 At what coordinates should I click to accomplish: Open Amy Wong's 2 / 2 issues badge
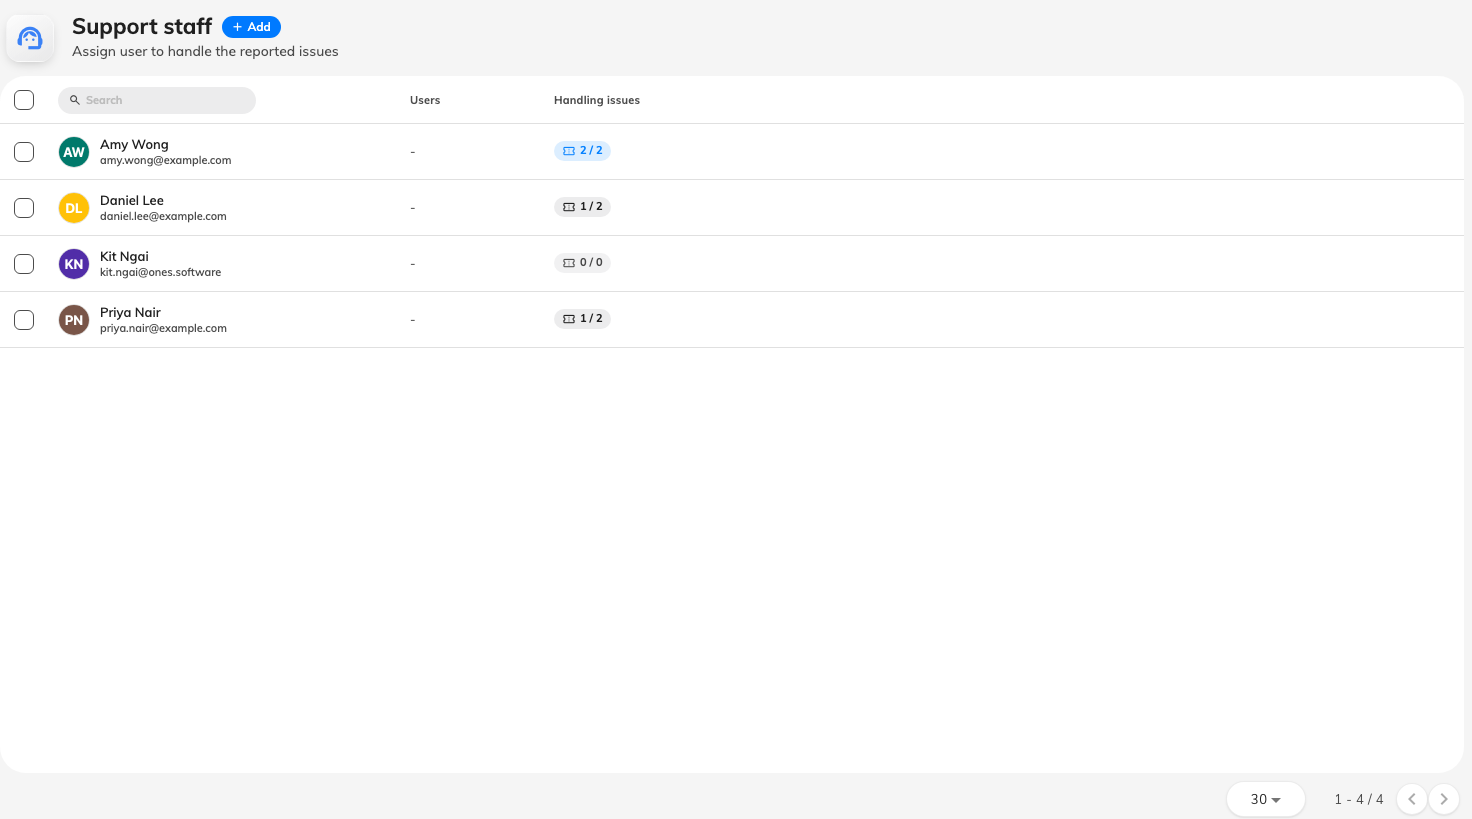[x=582, y=151]
